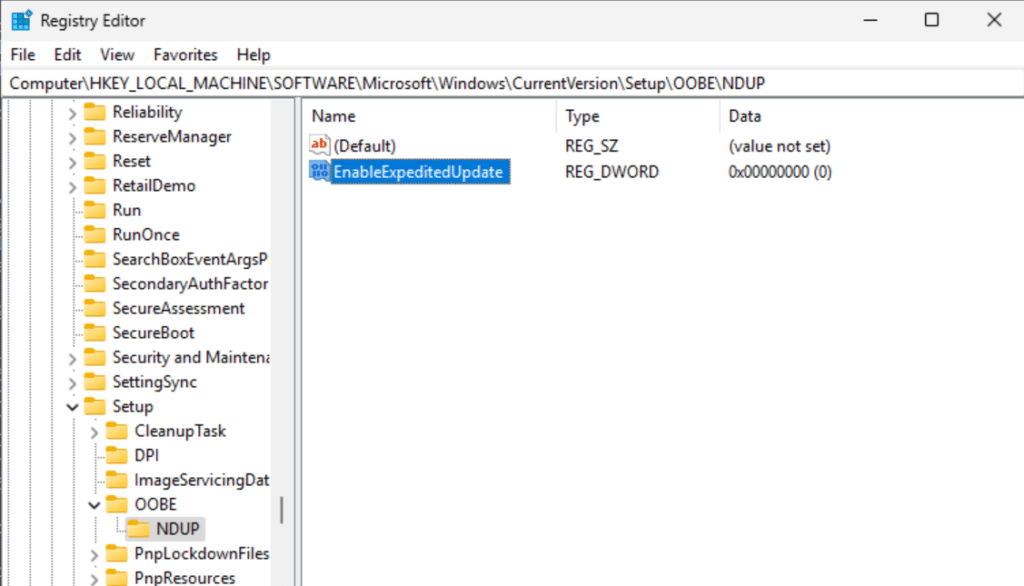Click the REG_SZ type cell
Viewport: 1024px width, 586px height.
592,146
